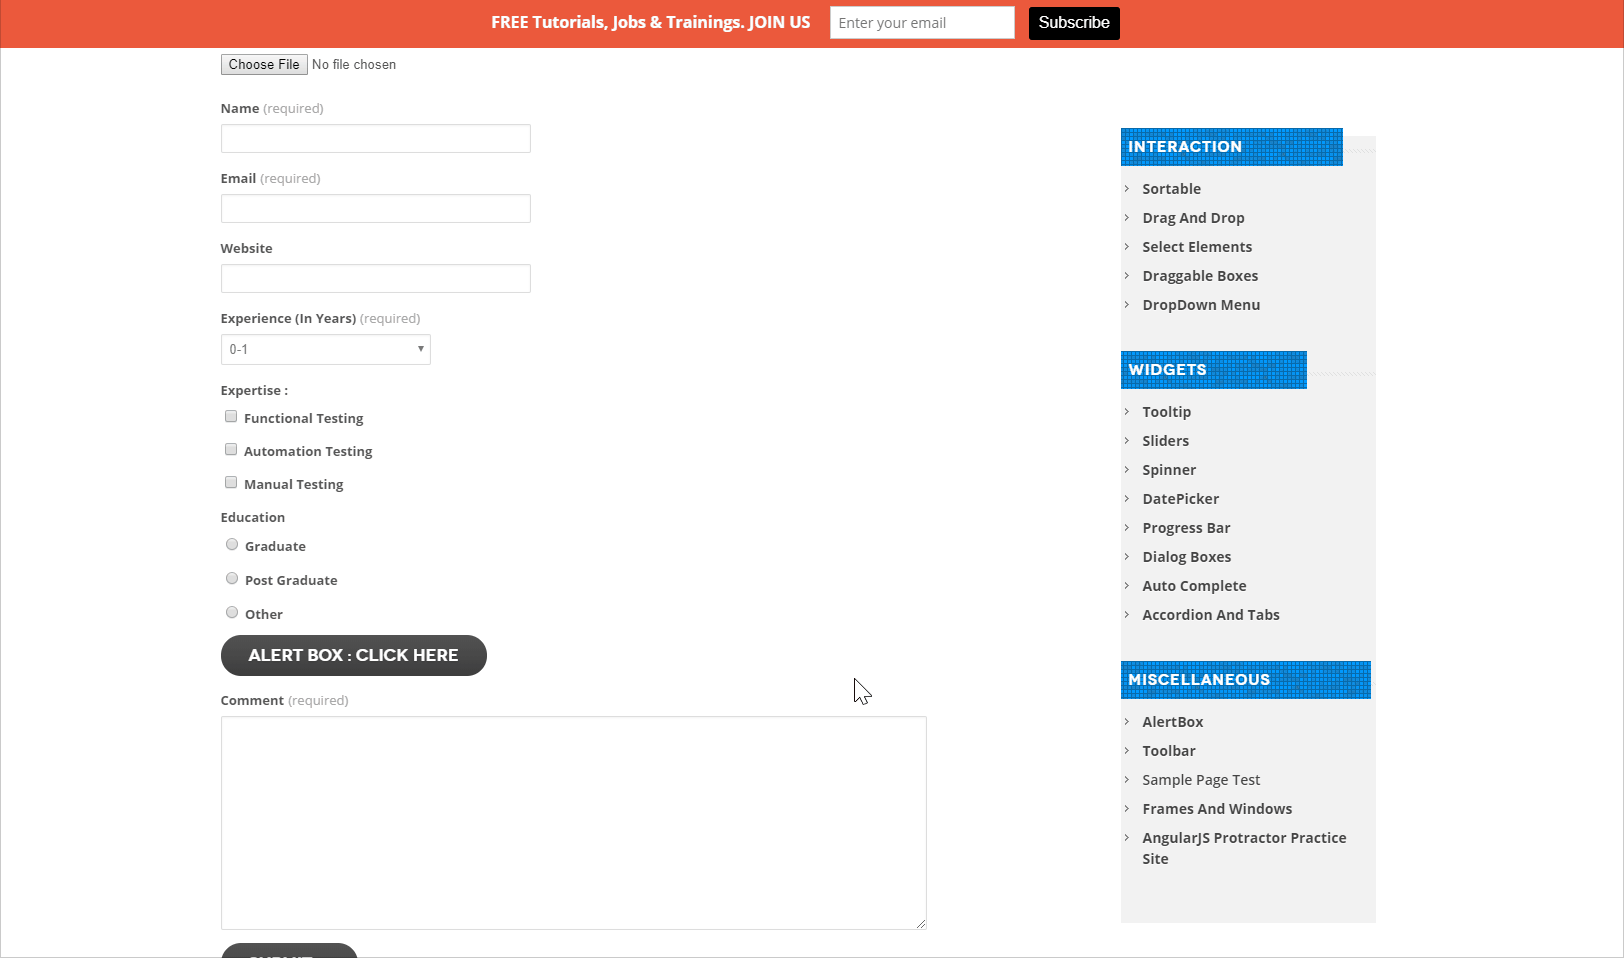Viewport: 1624px width, 958px height.
Task: Click the INTERACTION section heading
Action: [x=1232, y=147]
